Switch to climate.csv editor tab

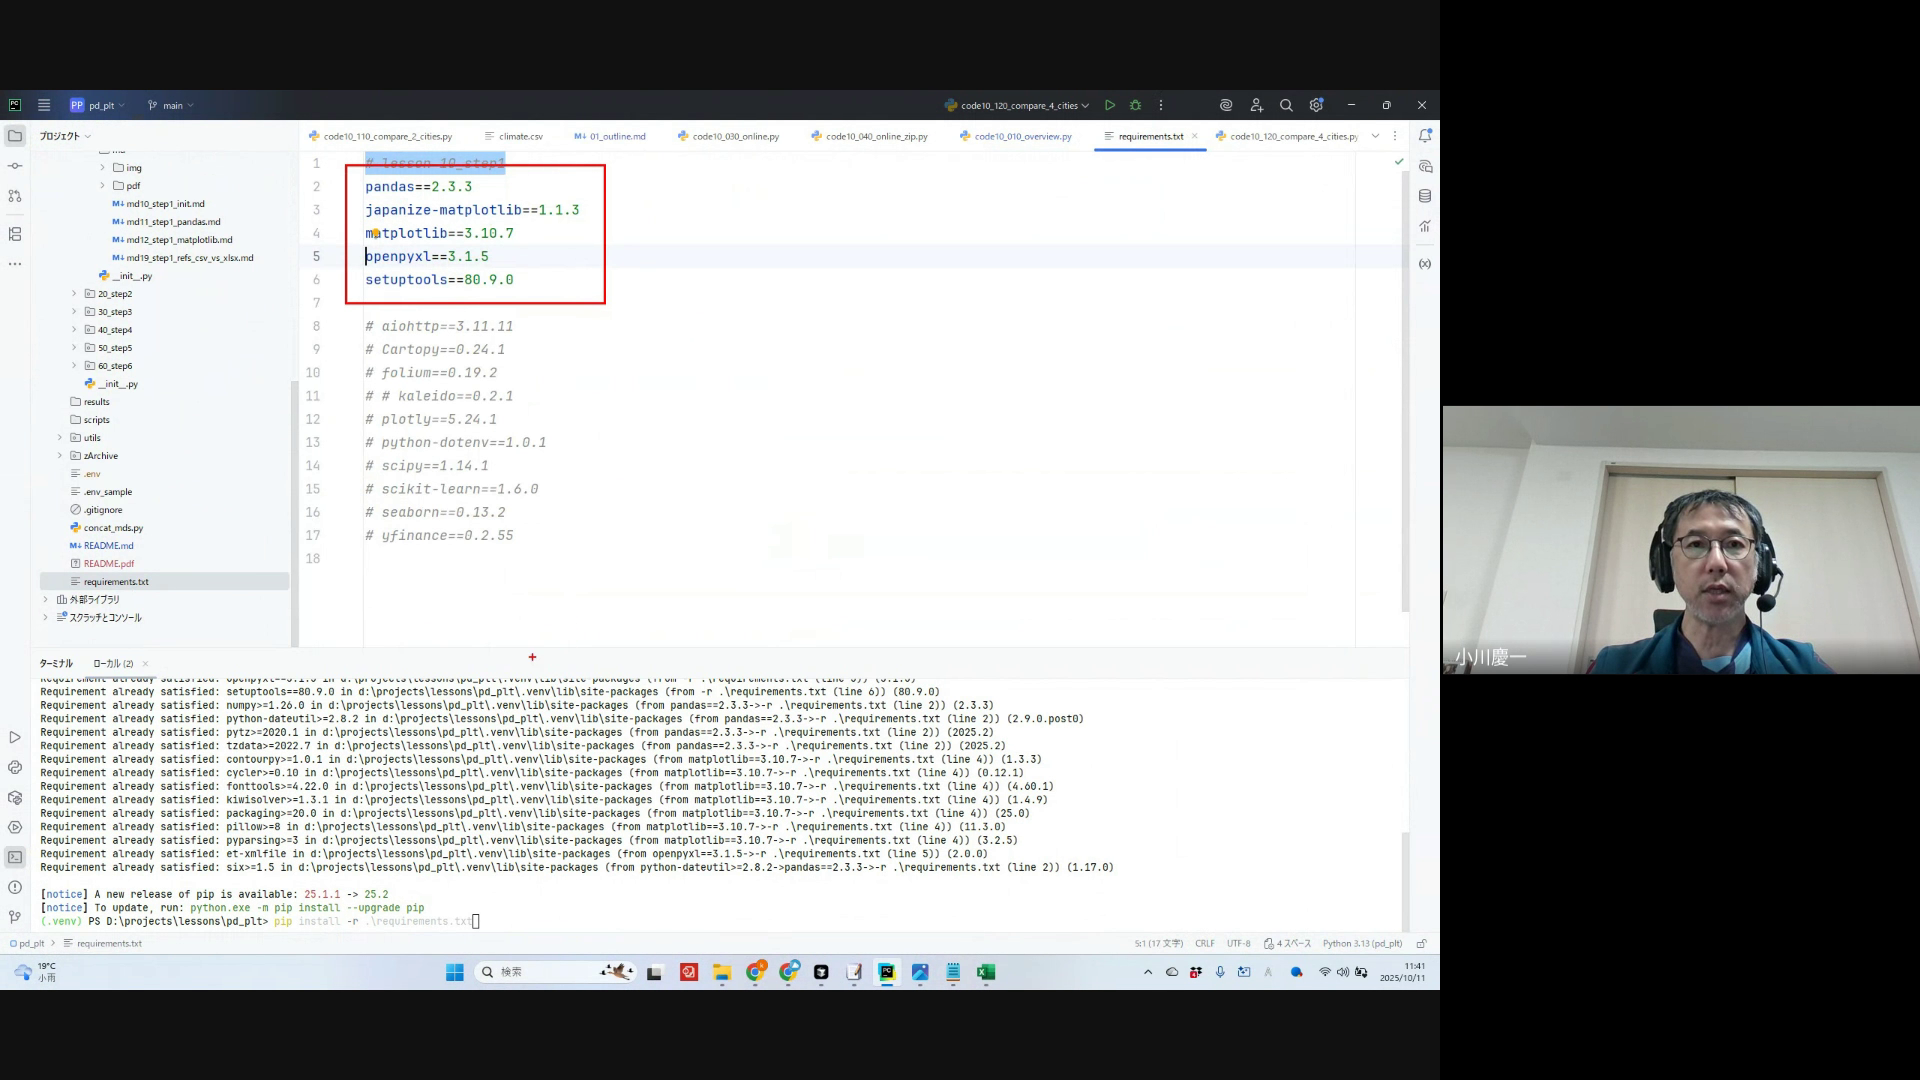[519, 136]
